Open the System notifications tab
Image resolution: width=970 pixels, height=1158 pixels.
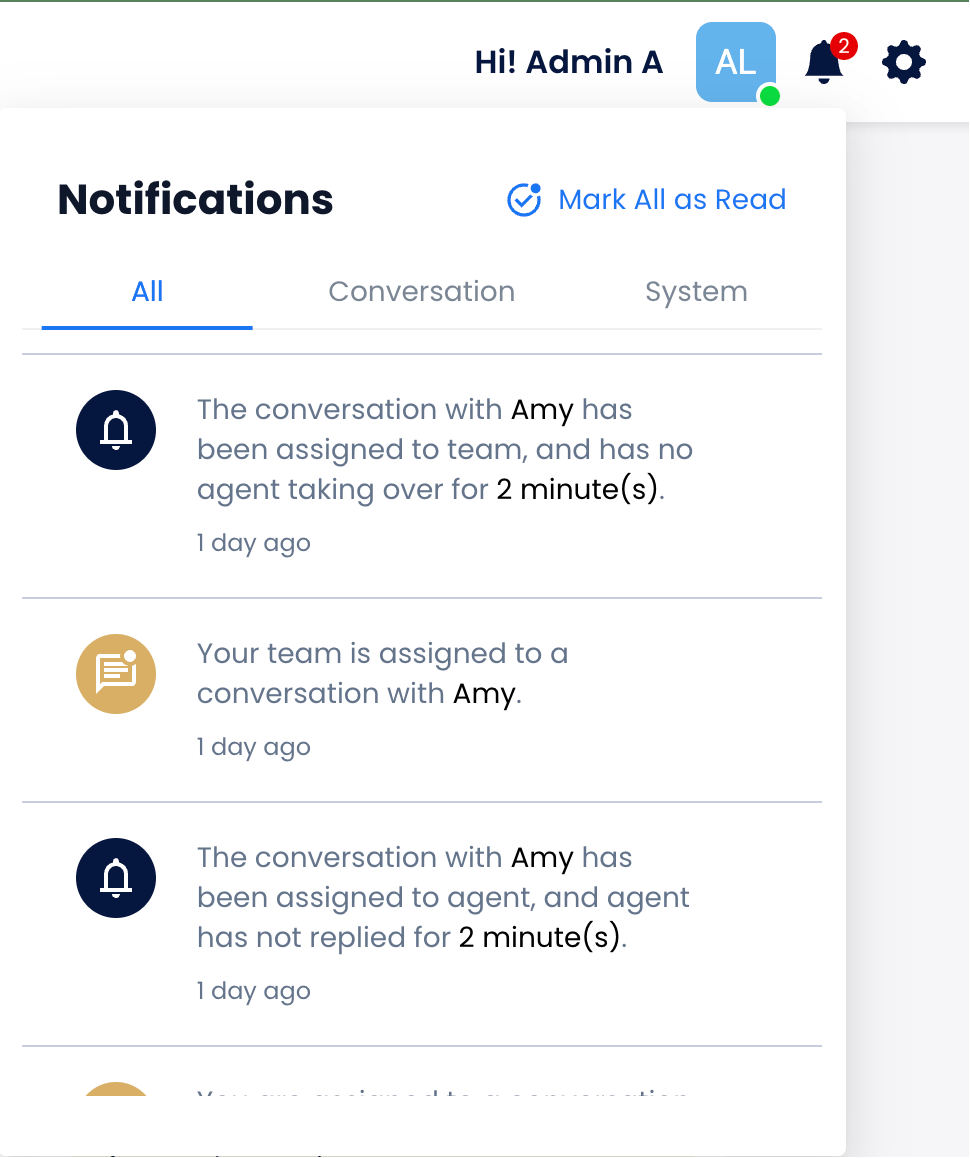pos(696,292)
